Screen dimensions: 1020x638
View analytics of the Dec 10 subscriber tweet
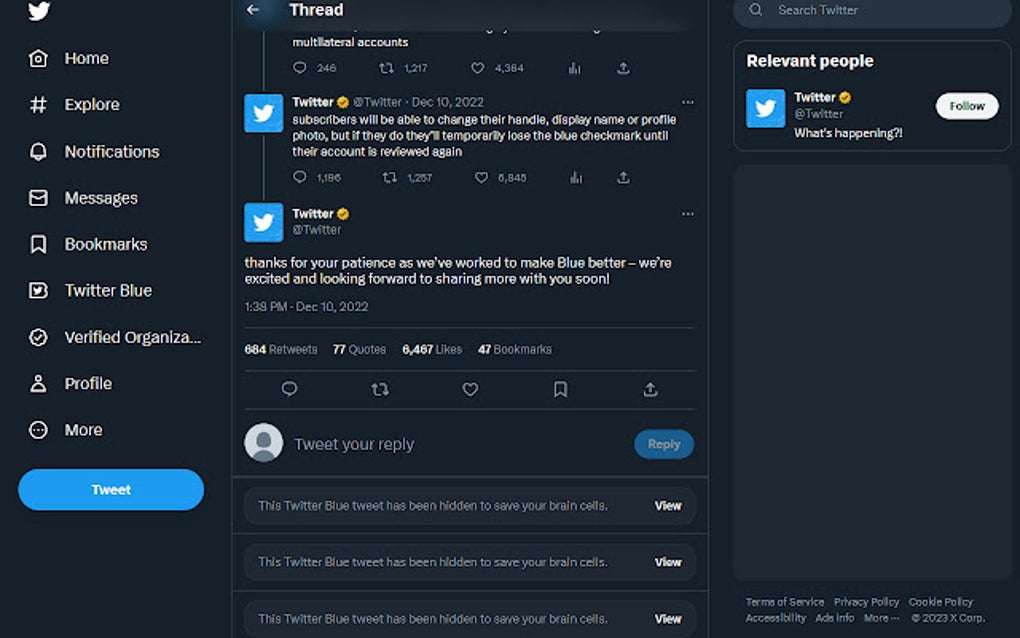point(575,177)
